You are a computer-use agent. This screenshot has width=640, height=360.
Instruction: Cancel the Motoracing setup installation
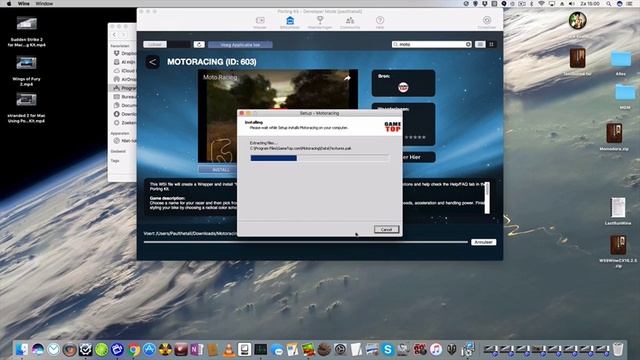pyautogui.click(x=386, y=229)
